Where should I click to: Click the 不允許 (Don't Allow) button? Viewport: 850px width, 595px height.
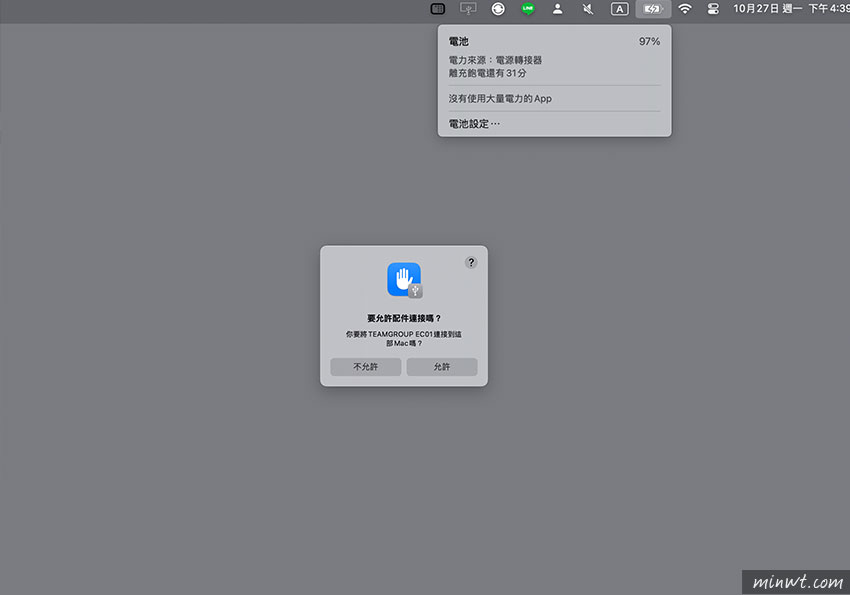[x=366, y=367]
